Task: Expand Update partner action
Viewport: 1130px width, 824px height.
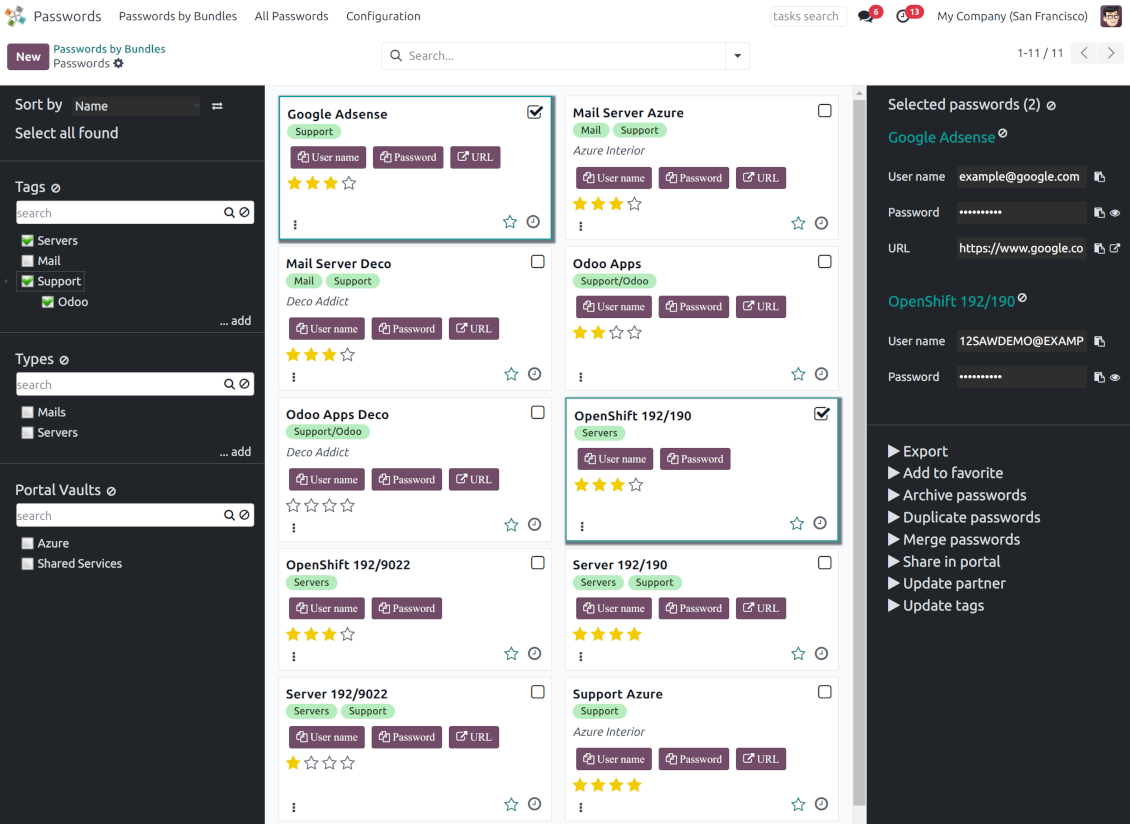Action: [x=947, y=583]
